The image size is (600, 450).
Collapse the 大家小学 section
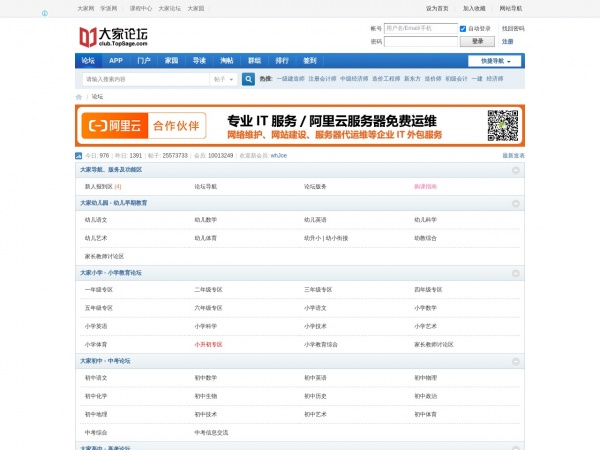(x=516, y=274)
